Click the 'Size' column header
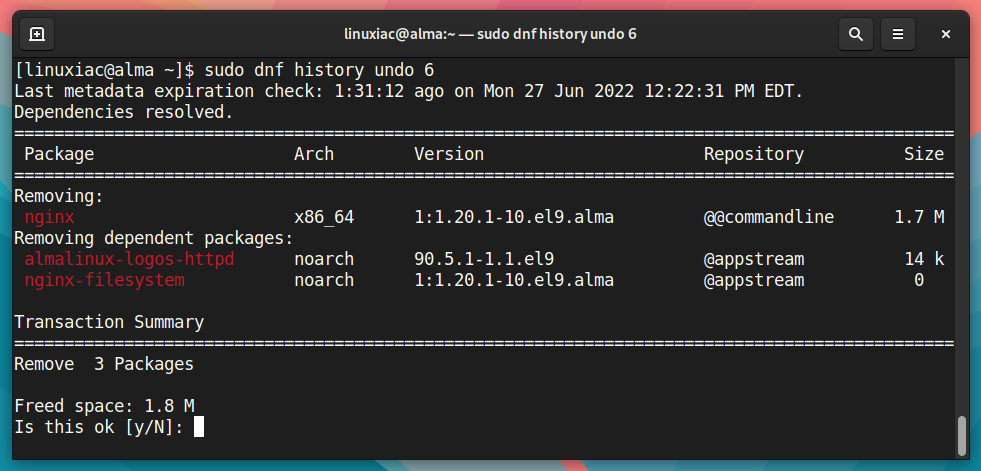981x471 pixels. (x=924, y=154)
